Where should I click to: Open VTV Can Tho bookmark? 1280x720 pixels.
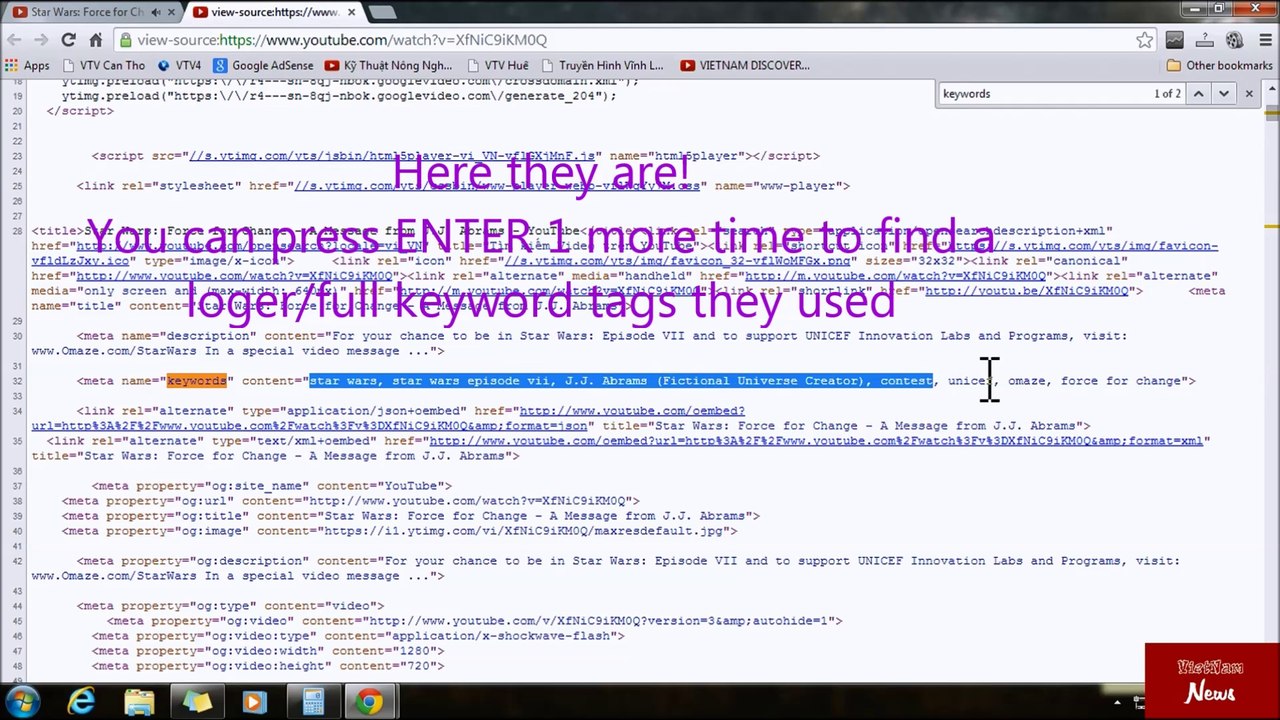coord(102,65)
